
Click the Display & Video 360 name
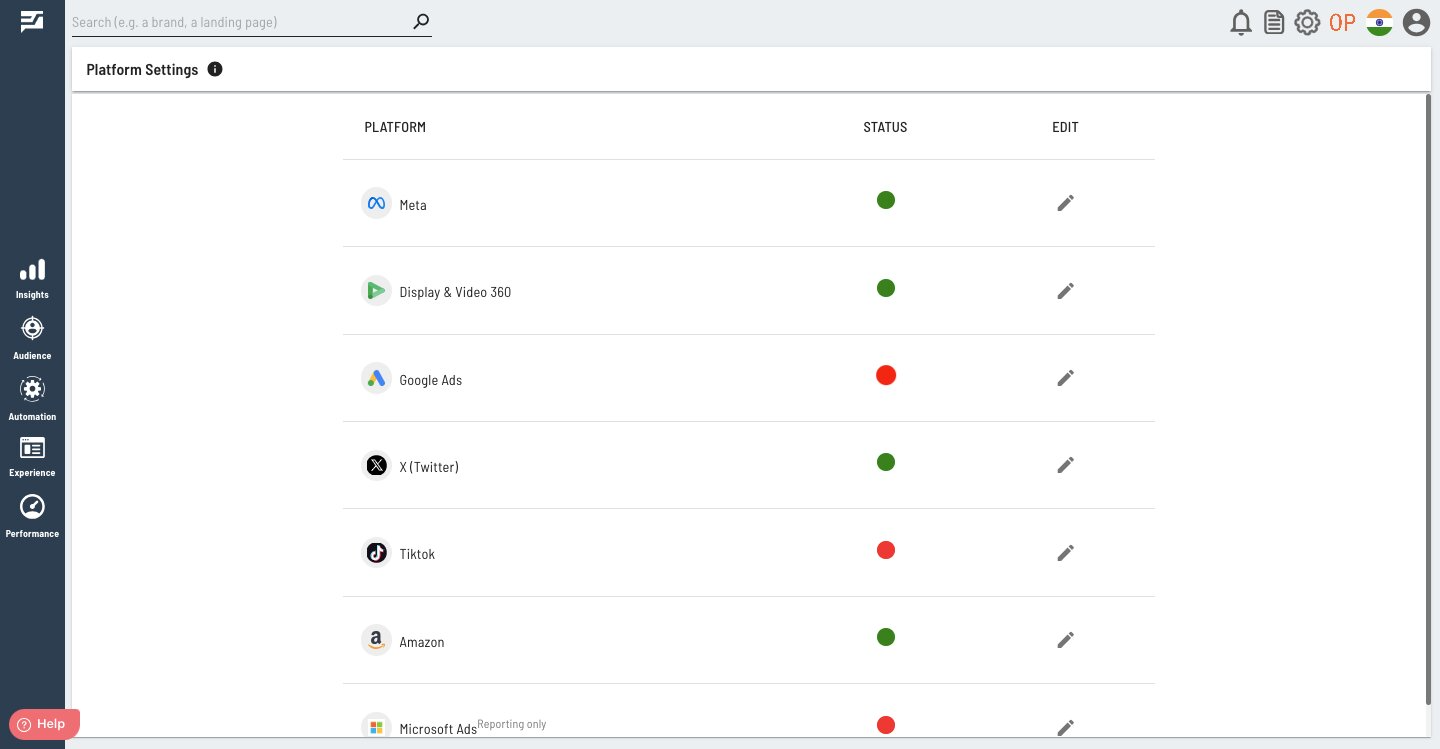pos(455,292)
